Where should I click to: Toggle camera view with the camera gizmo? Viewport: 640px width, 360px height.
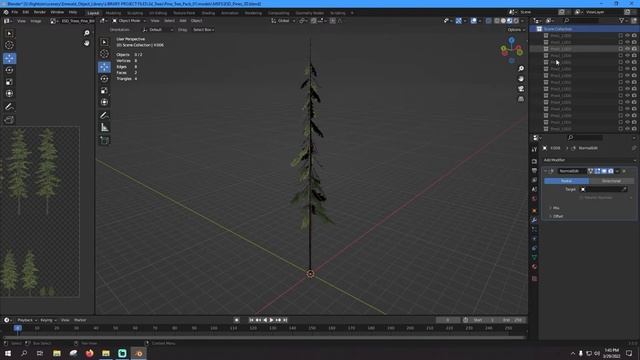click(521, 89)
